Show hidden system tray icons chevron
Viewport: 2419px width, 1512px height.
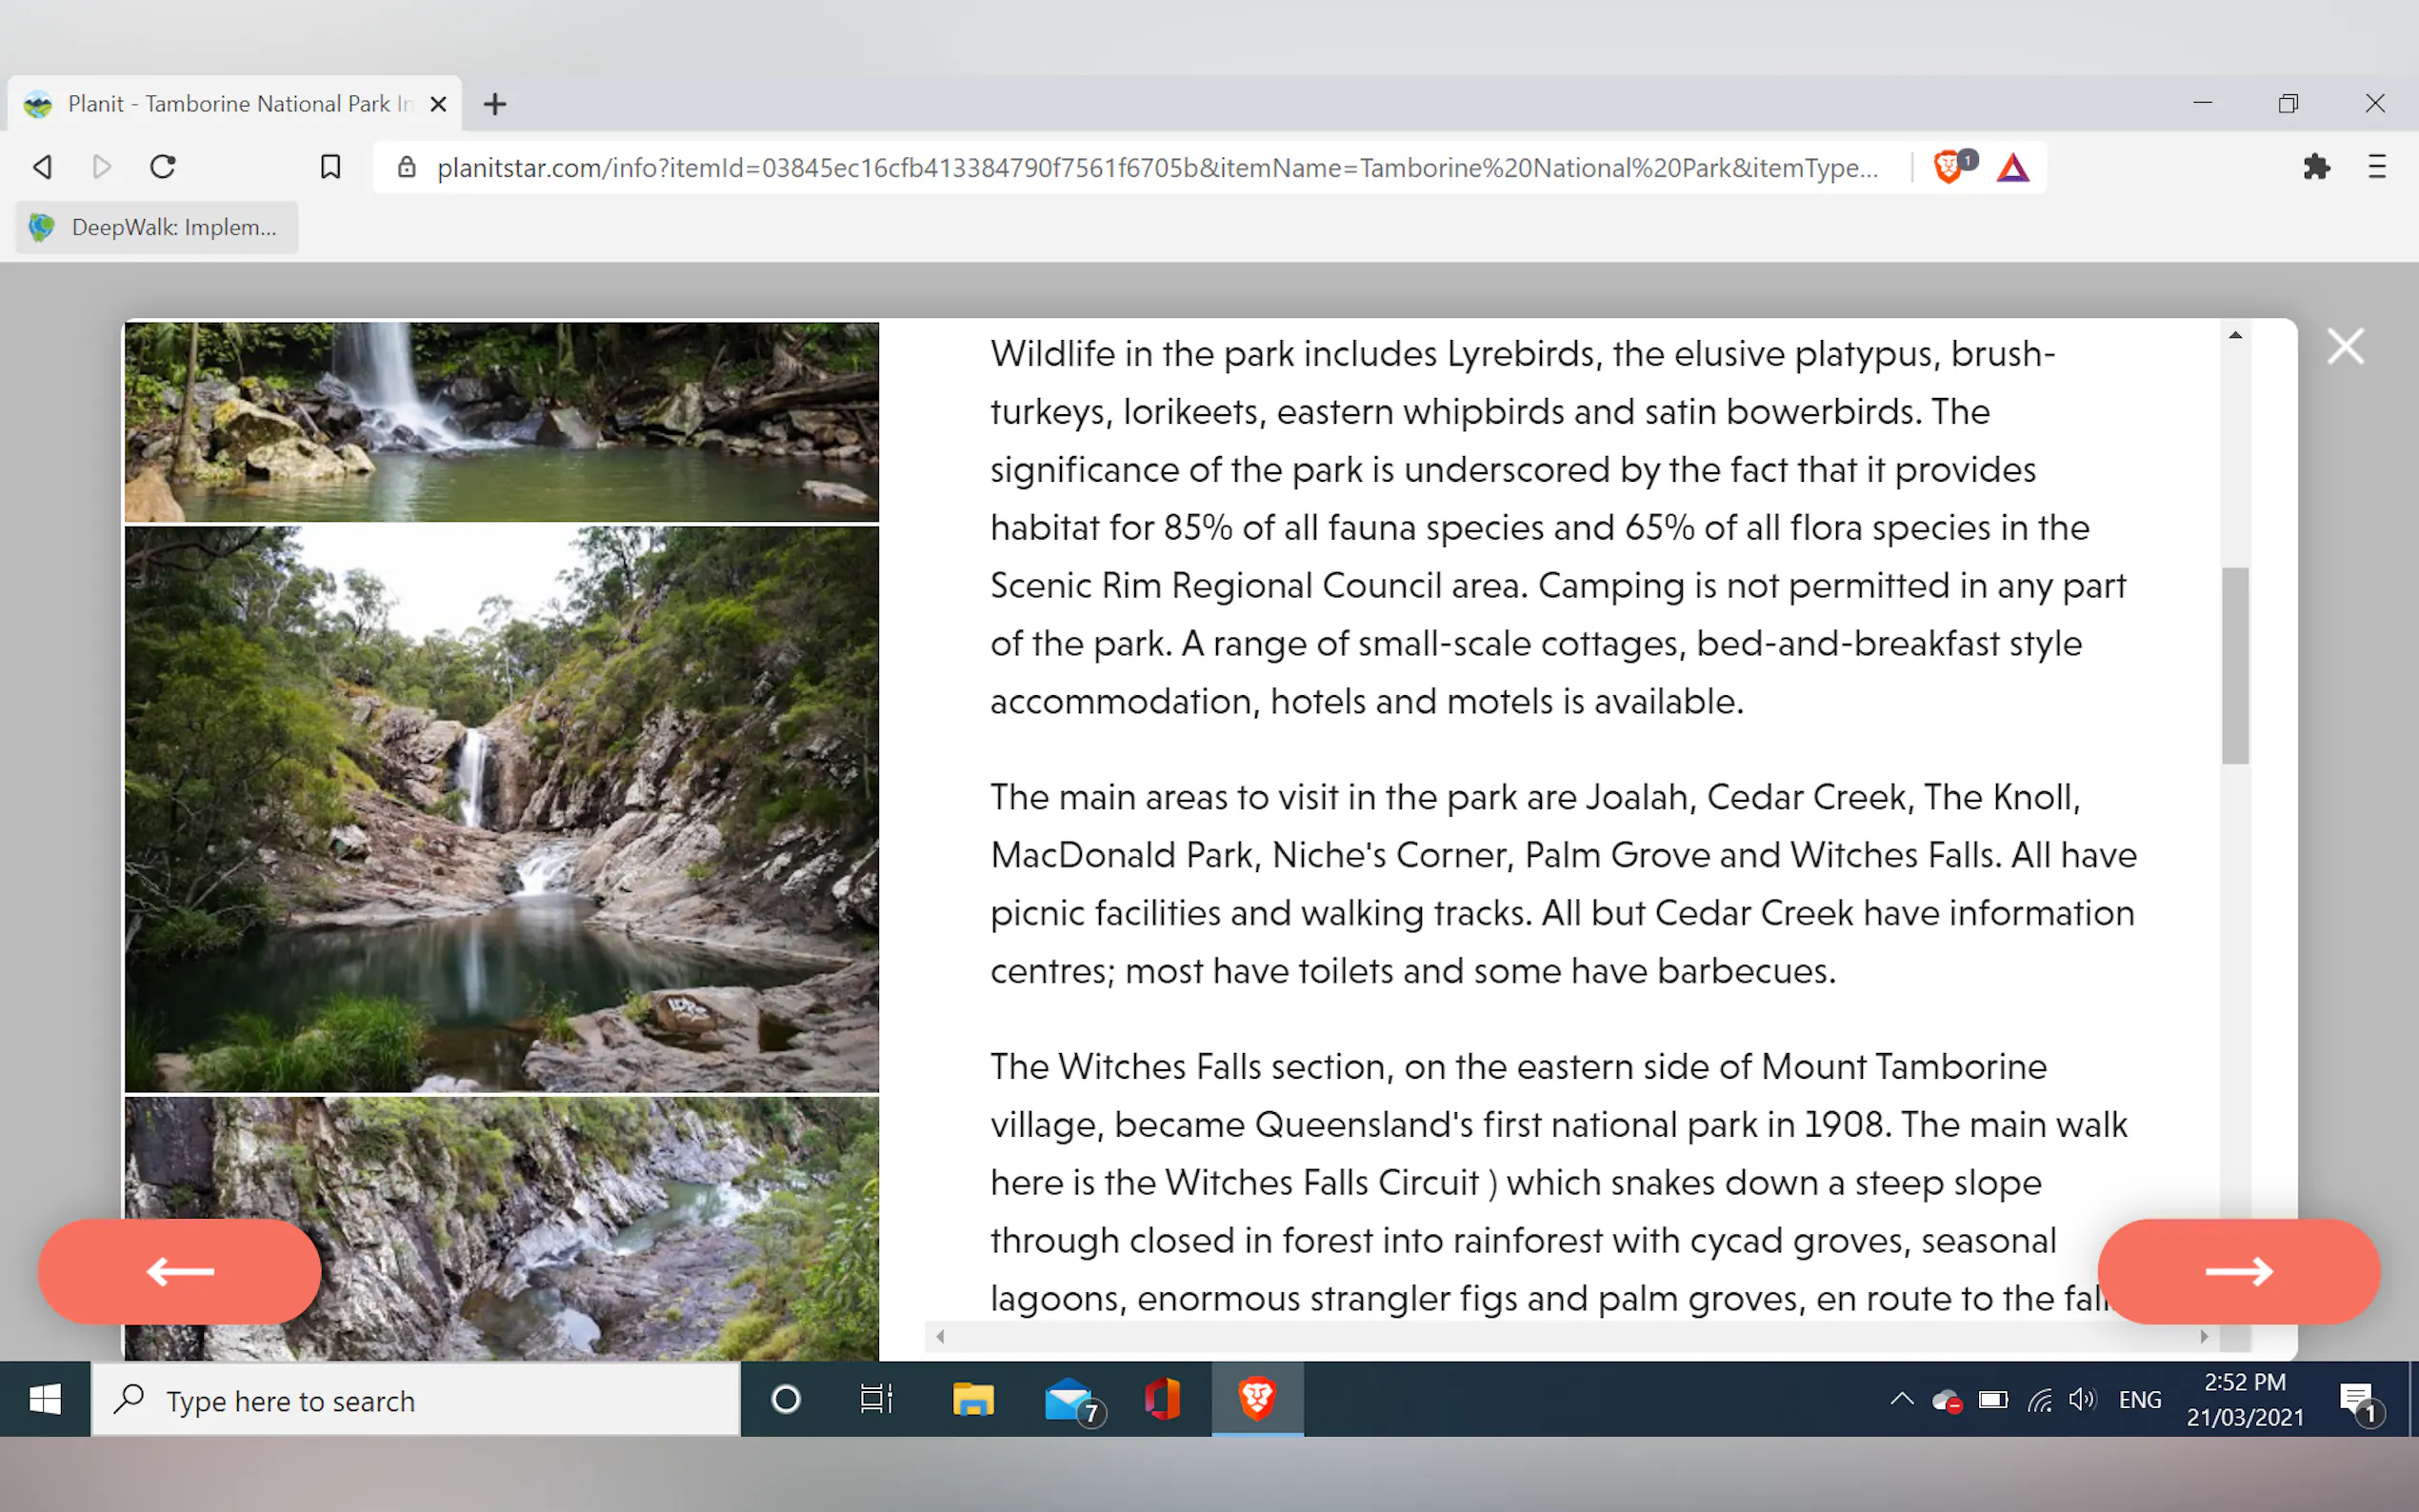click(x=1901, y=1399)
